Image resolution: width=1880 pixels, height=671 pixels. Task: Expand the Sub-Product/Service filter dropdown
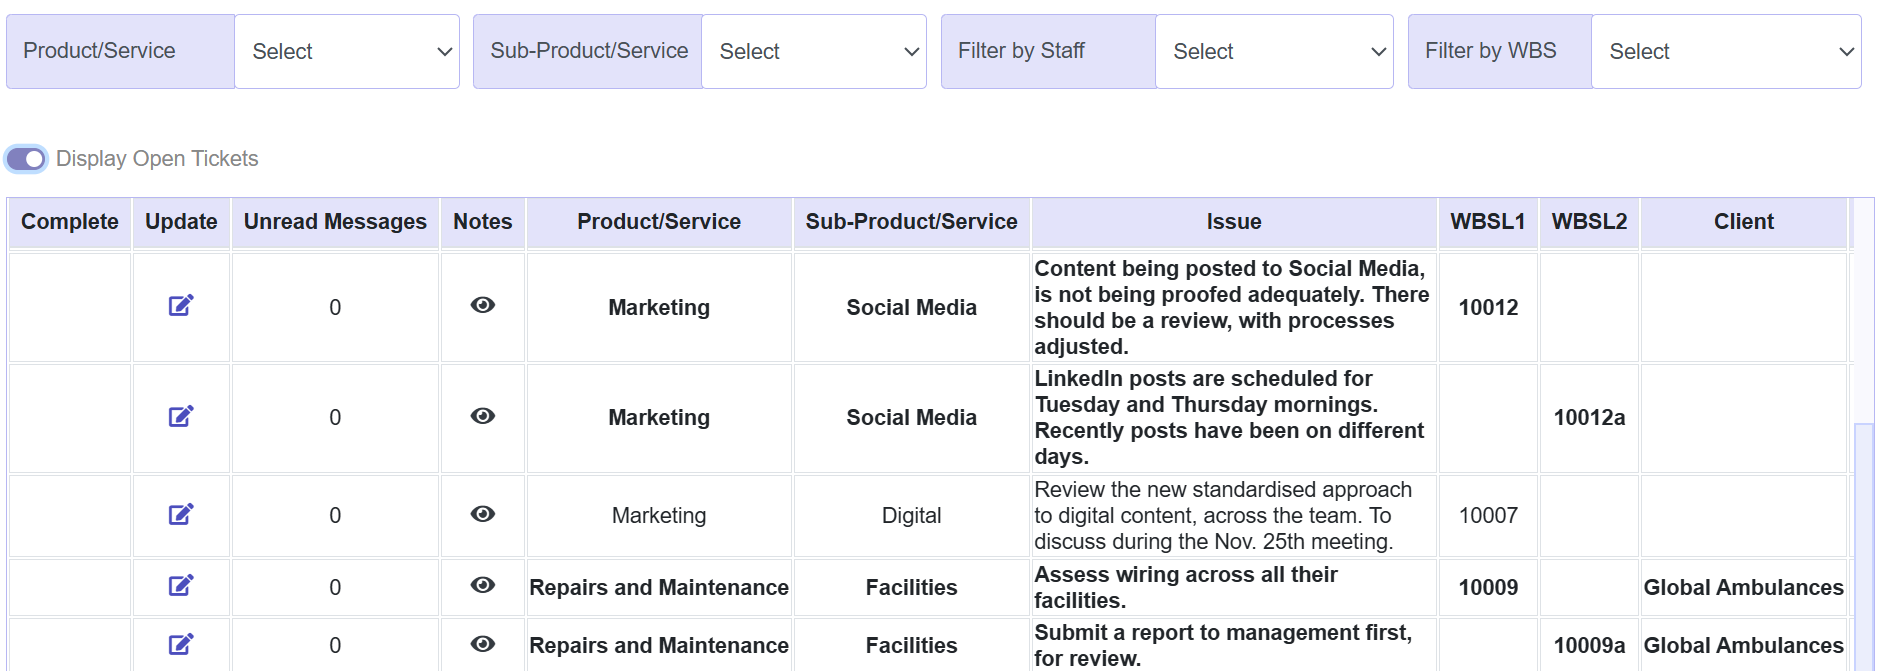814,52
